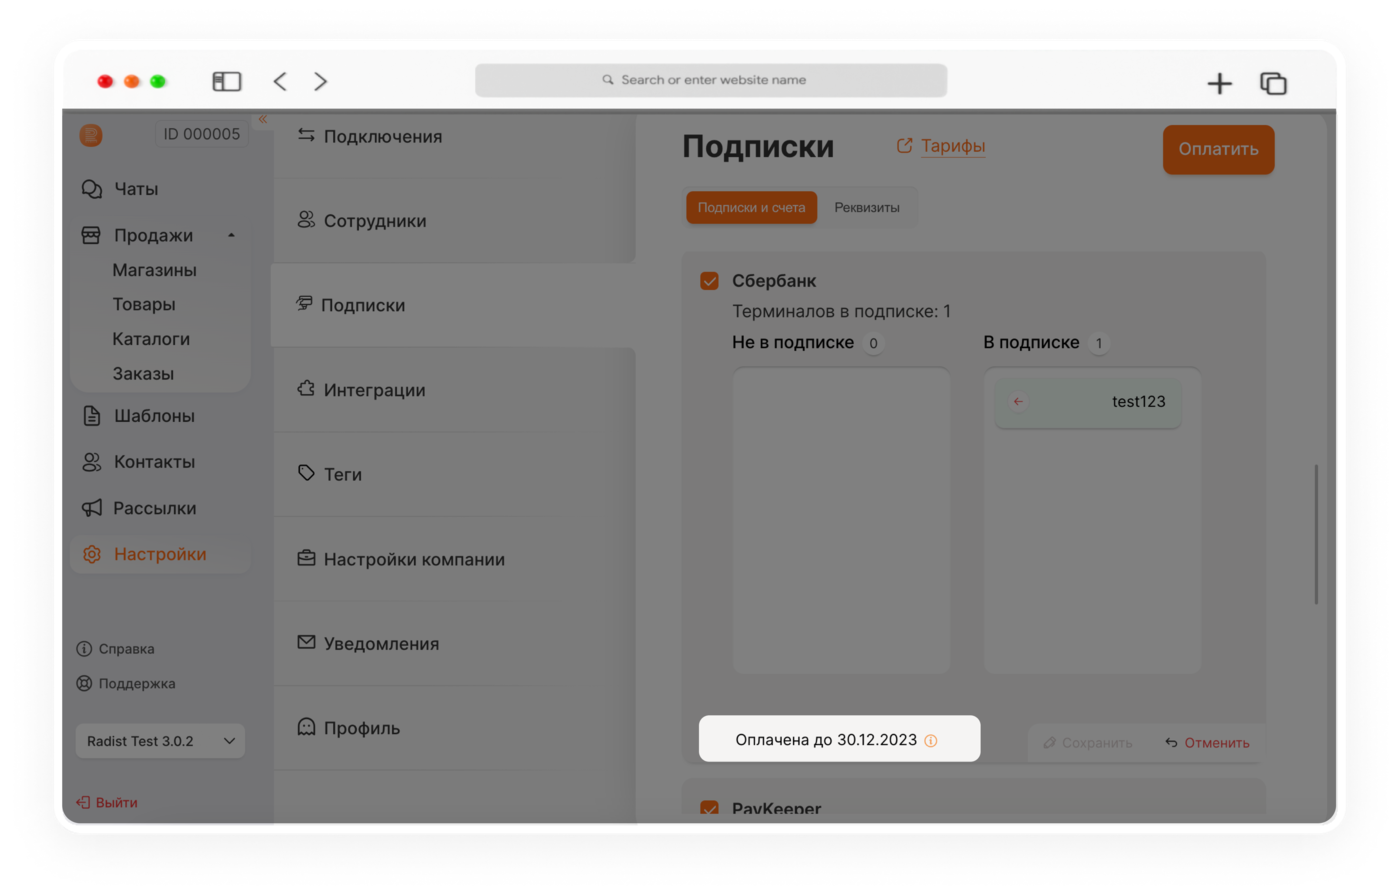Open Магазины under Продажи
Viewport: 1400px width, 894px height.
point(154,270)
